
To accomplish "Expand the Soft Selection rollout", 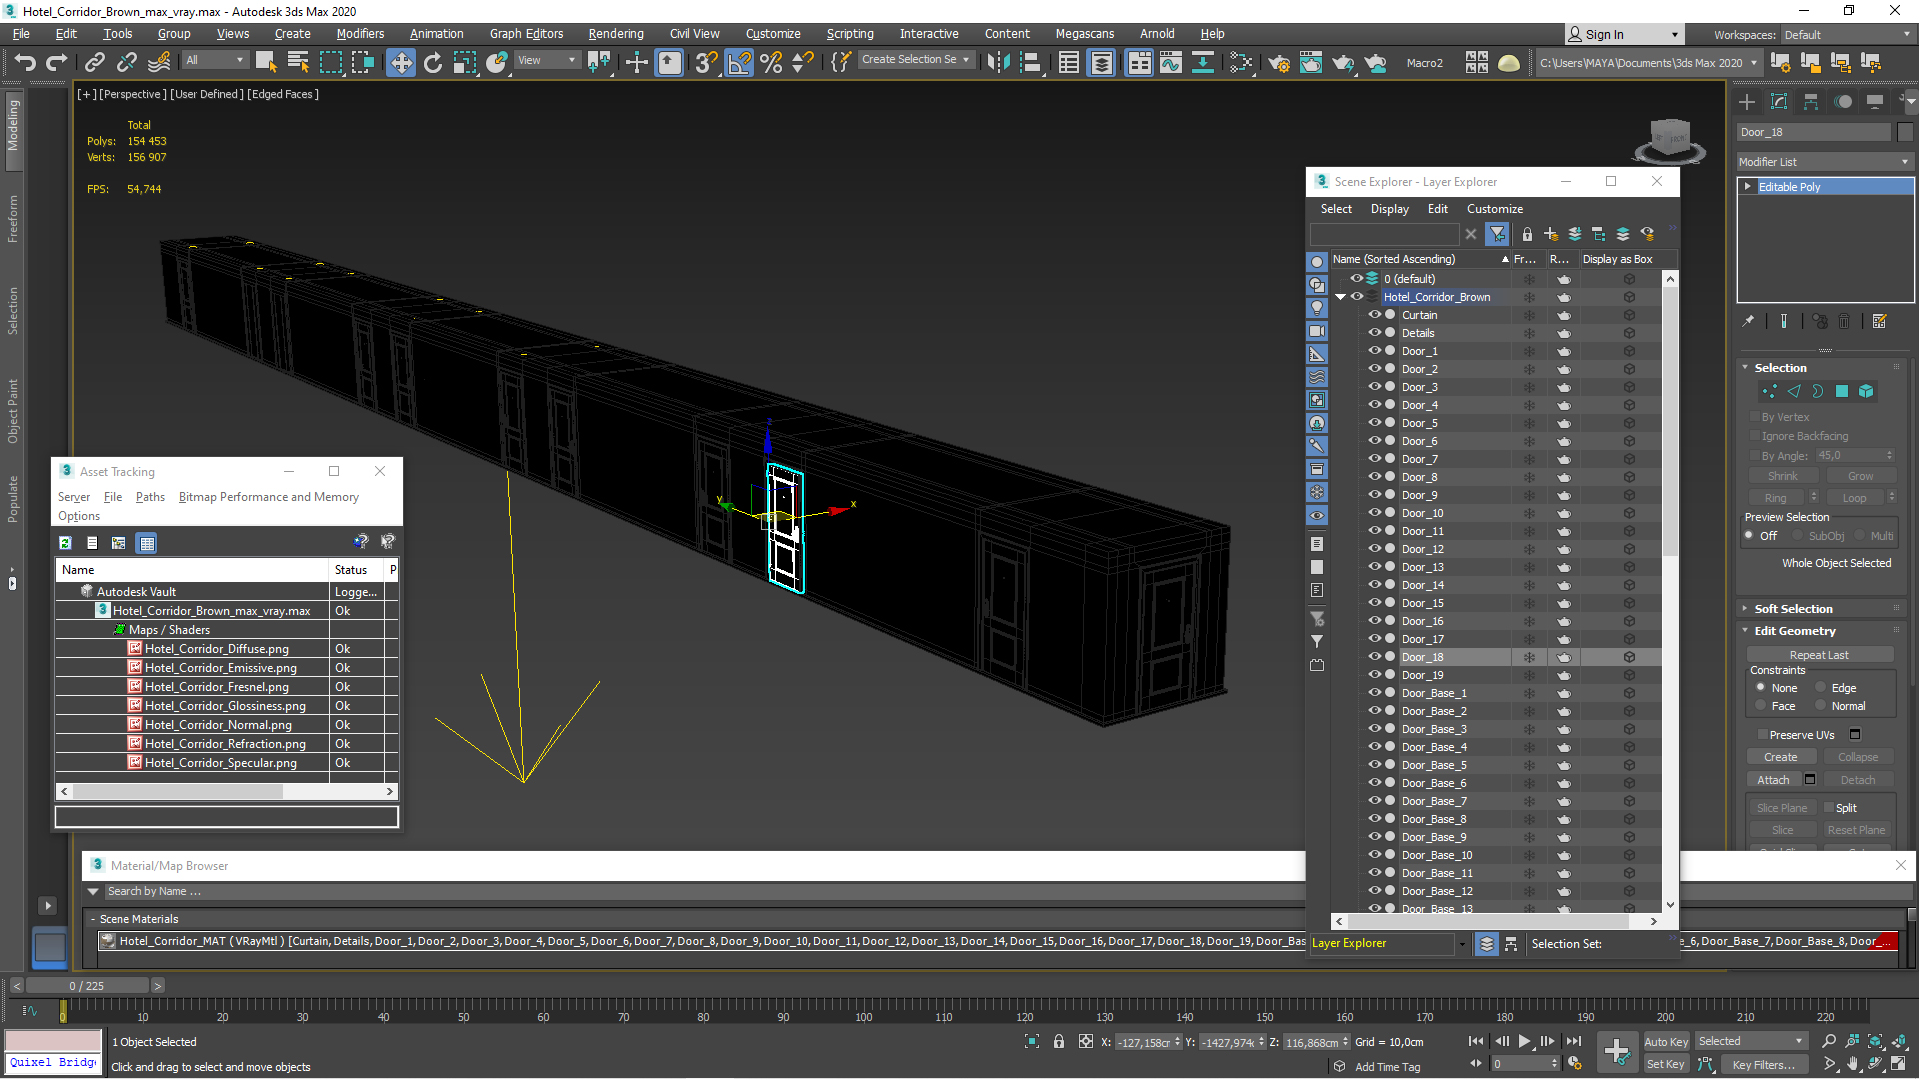I will (1793, 609).
